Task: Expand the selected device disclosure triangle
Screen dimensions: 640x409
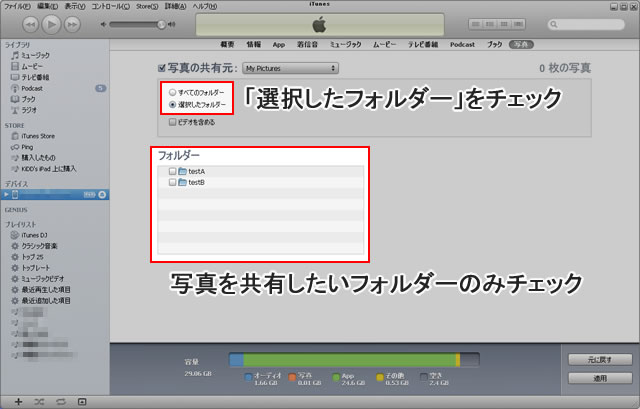Action: (x=6, y=195)
